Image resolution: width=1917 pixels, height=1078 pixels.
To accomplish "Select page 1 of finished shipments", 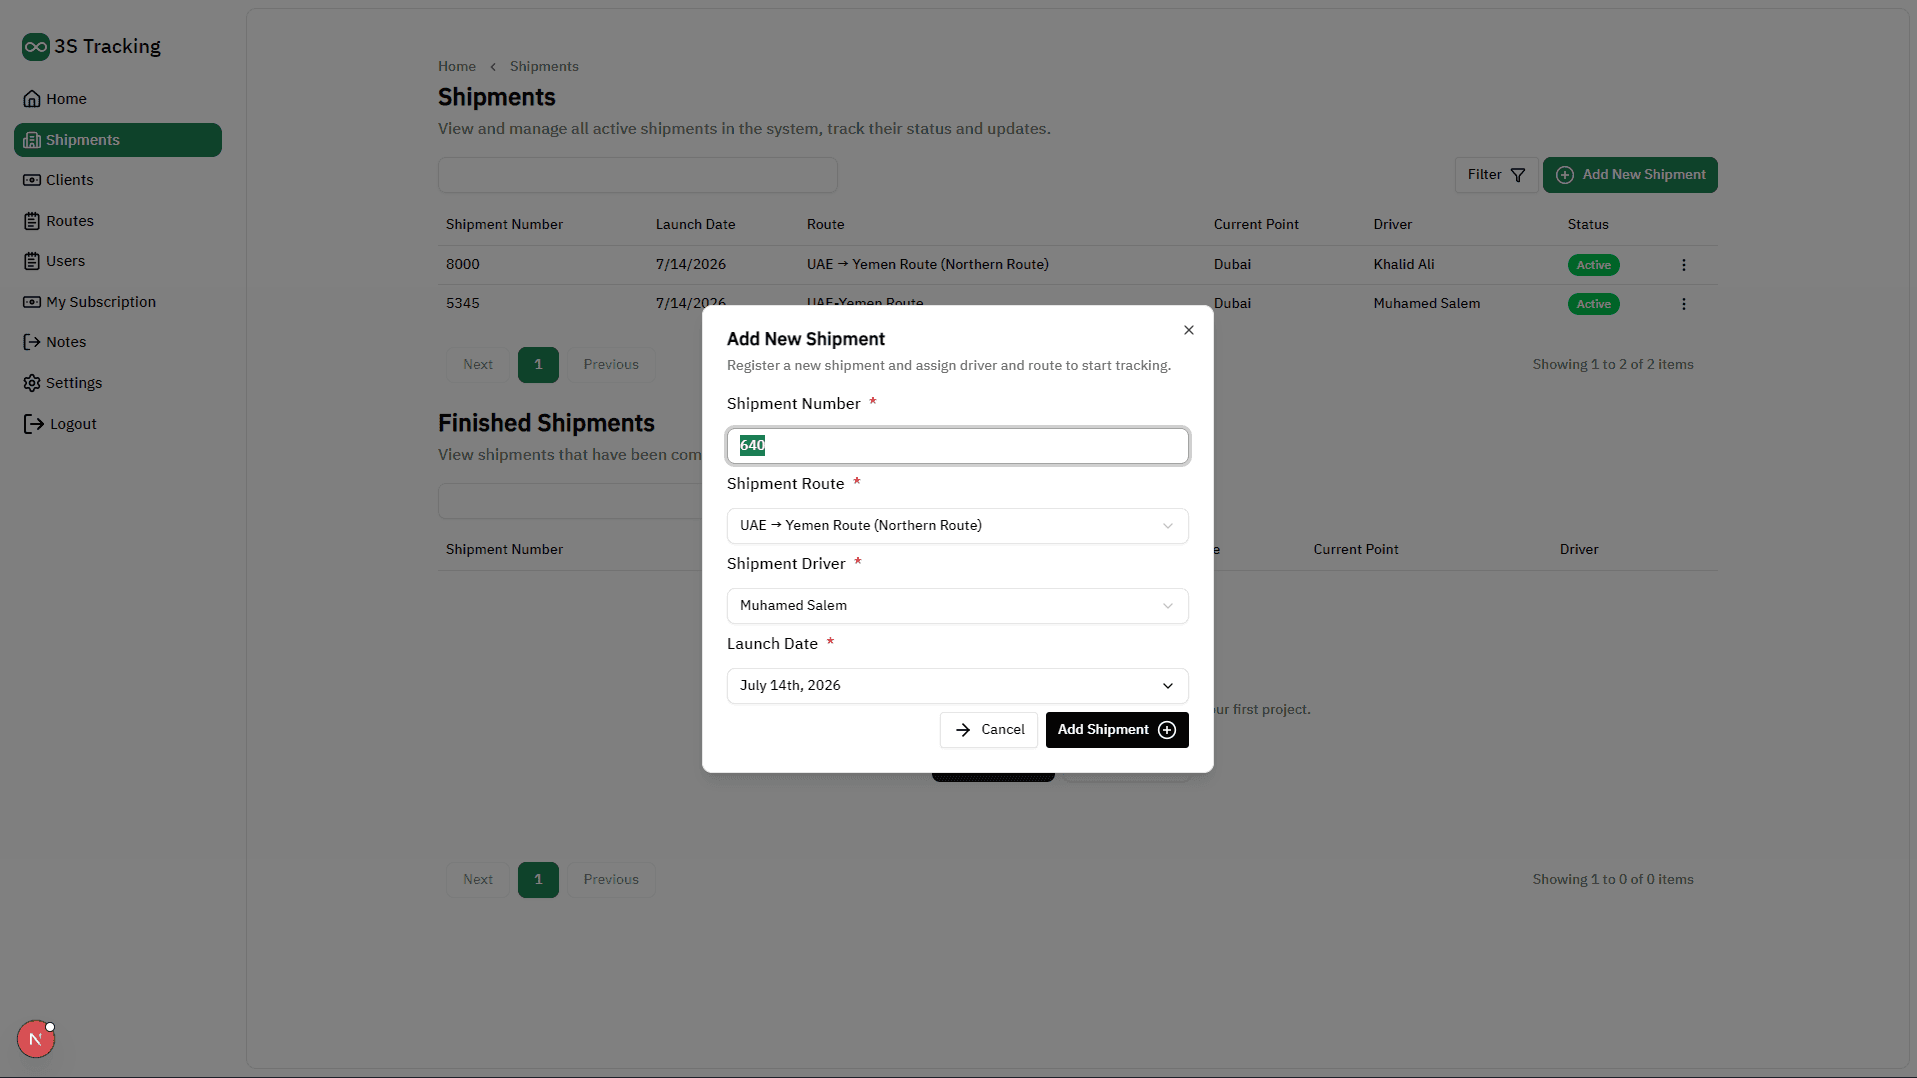I will point(538,880).
